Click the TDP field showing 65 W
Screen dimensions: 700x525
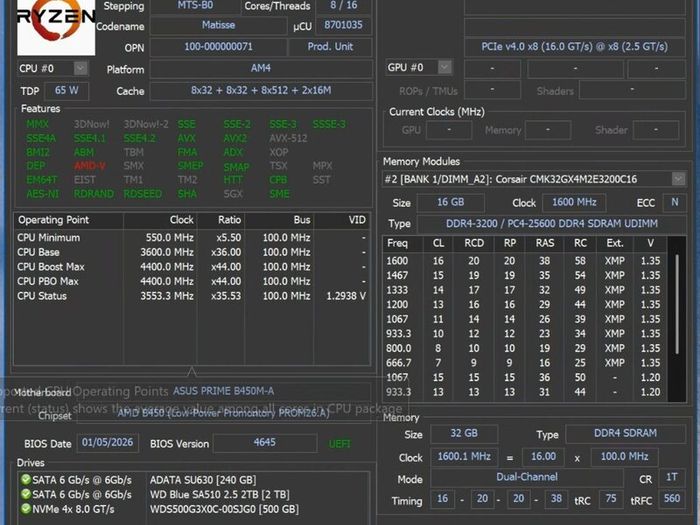pyautogui.click(x=67, y=91)
